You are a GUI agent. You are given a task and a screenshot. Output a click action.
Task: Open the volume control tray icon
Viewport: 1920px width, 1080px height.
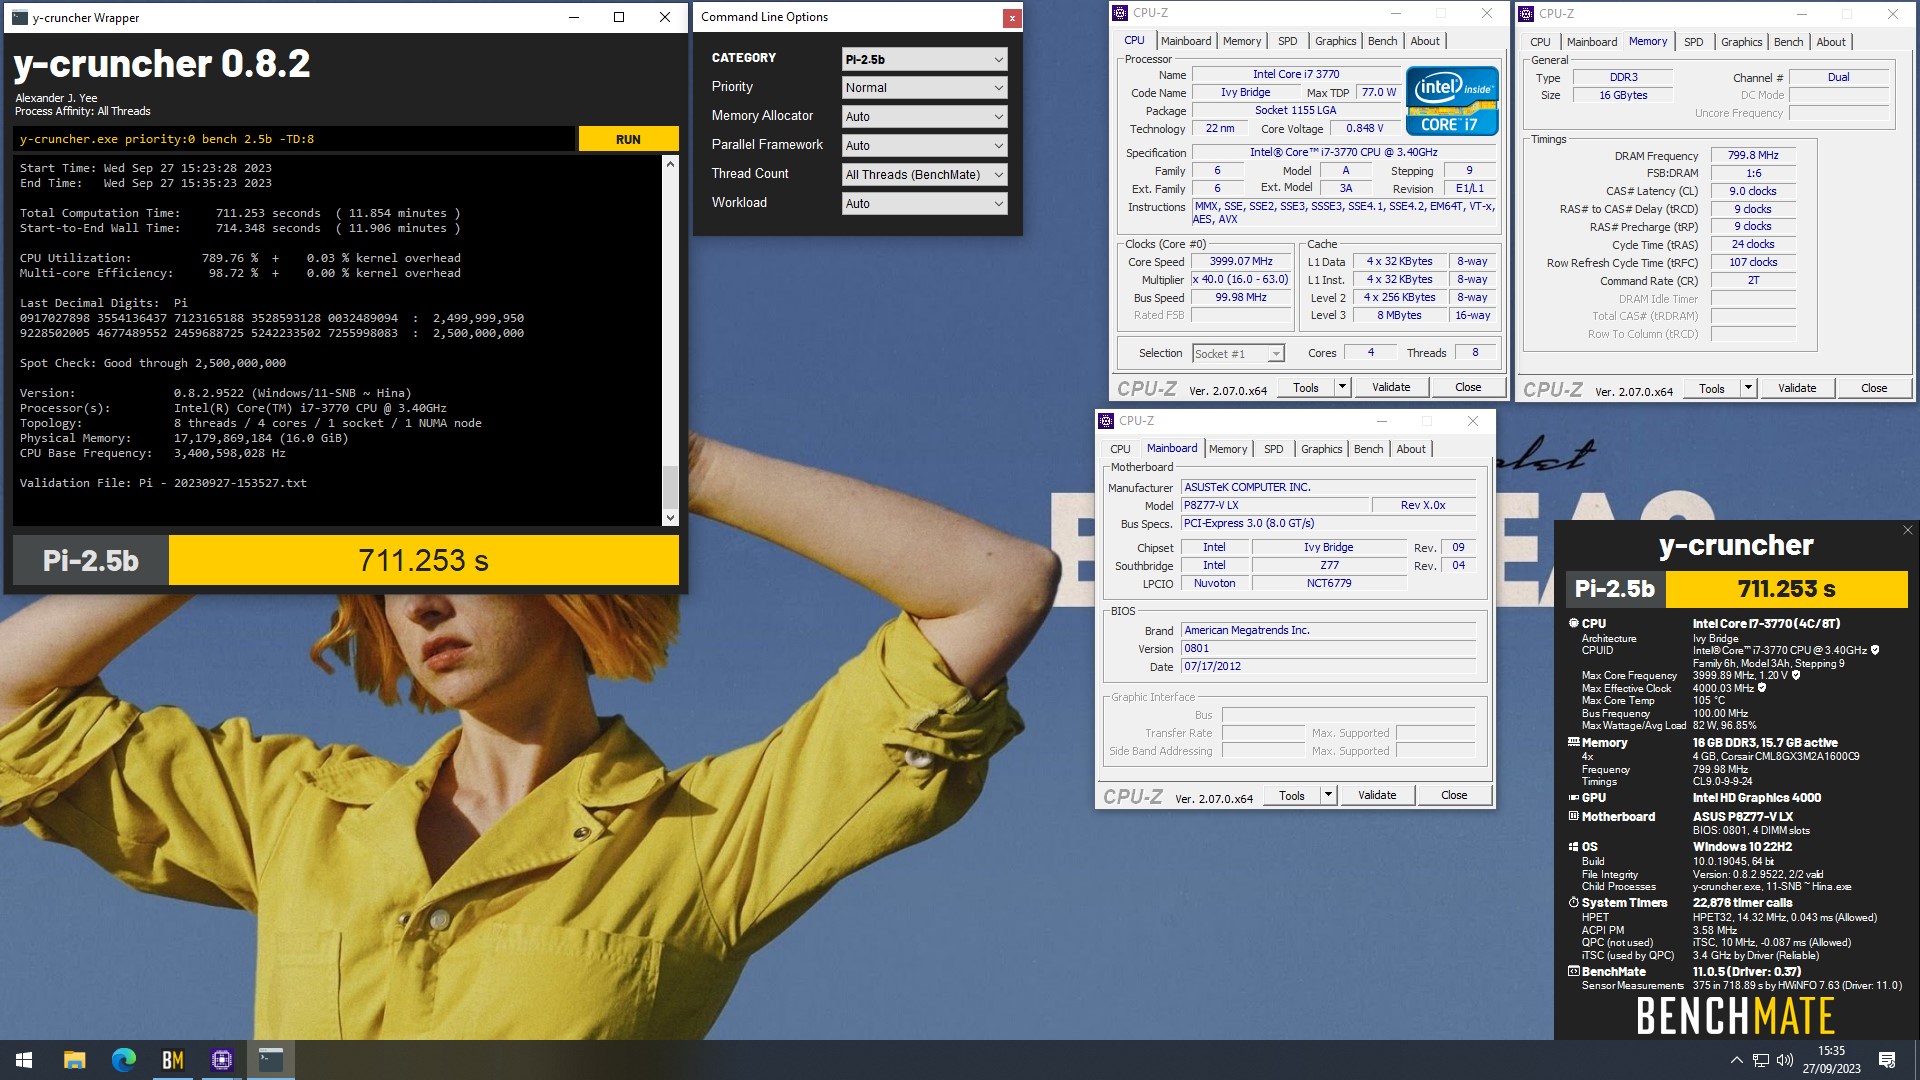[1785, 1060]
